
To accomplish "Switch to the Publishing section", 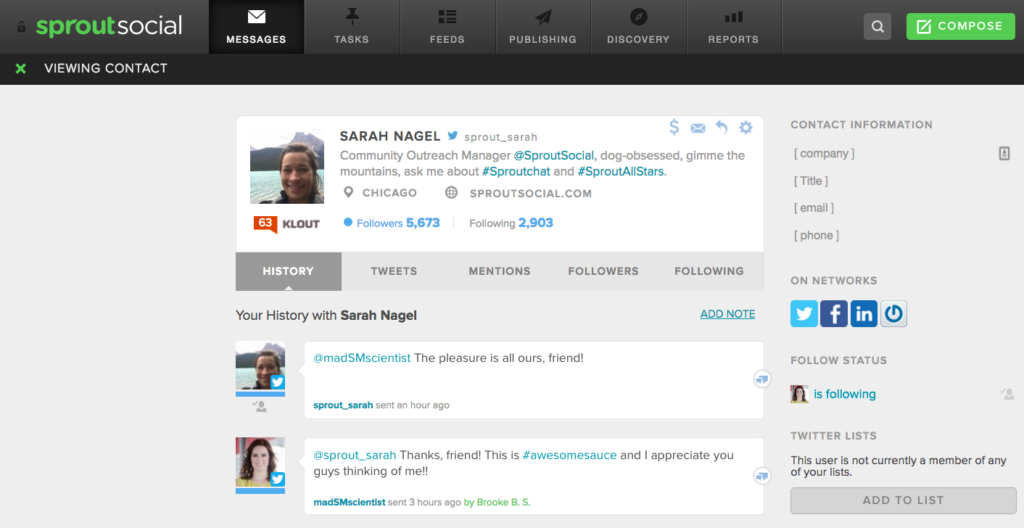I will tap(543, 27).
